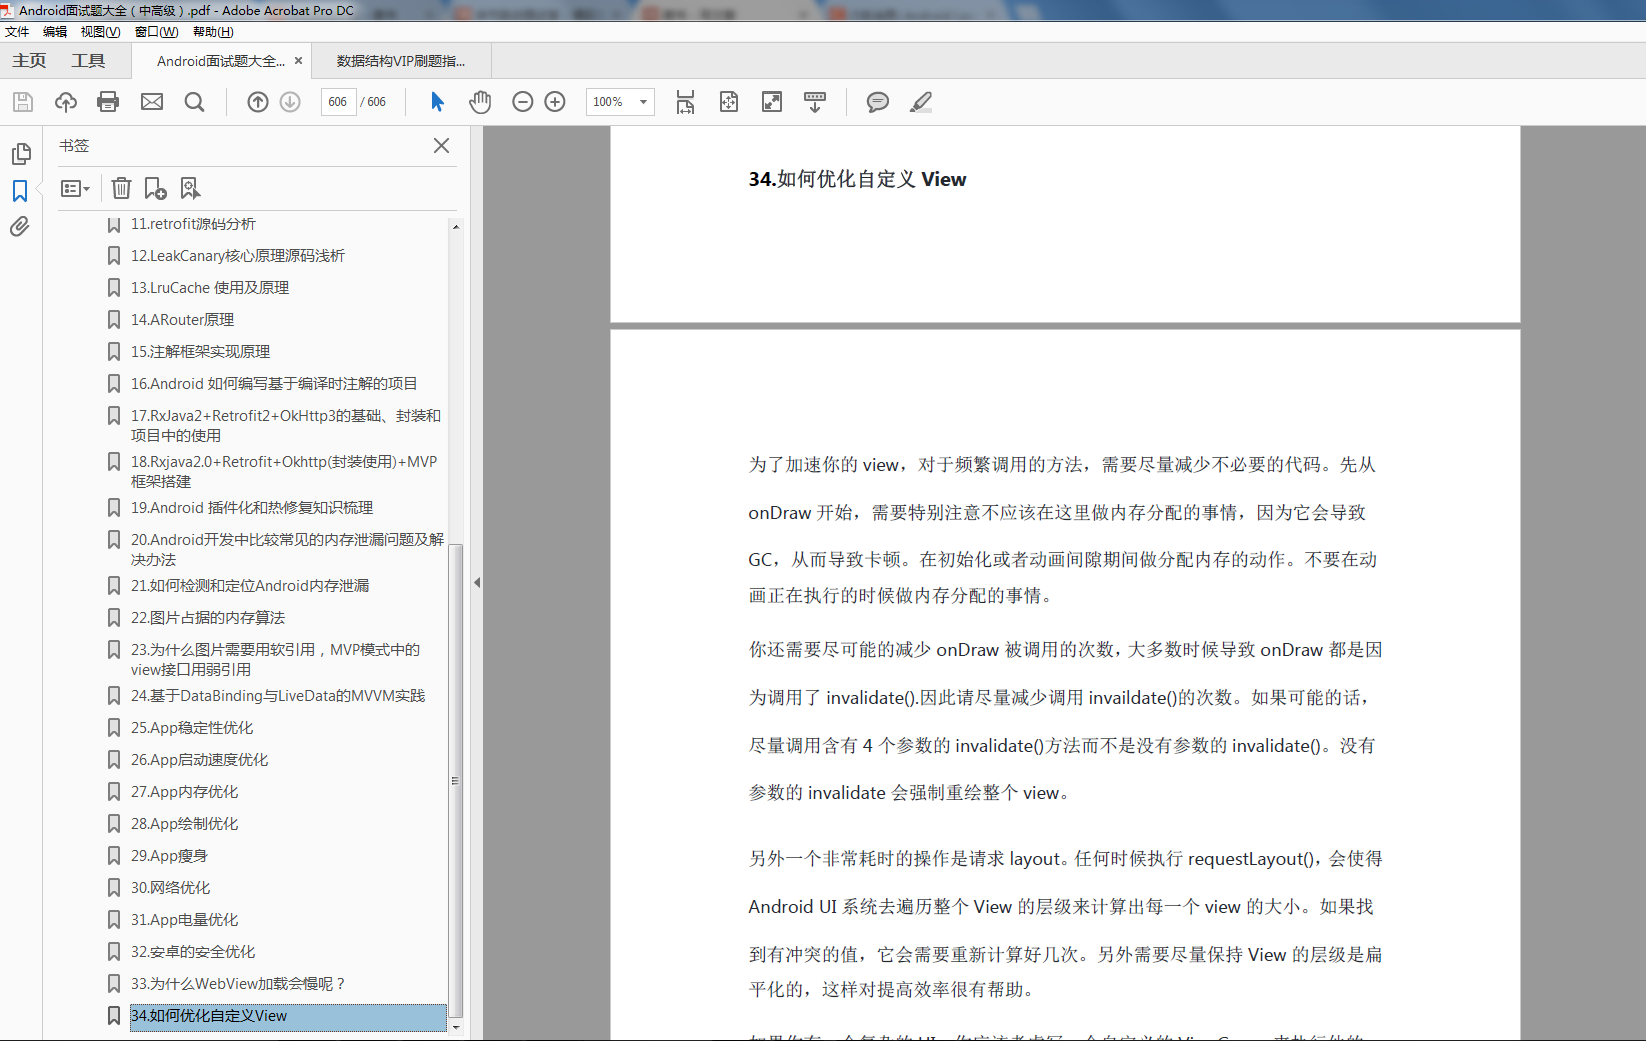
Task: Switch to the 主页 tab
Action: (29, 61)
